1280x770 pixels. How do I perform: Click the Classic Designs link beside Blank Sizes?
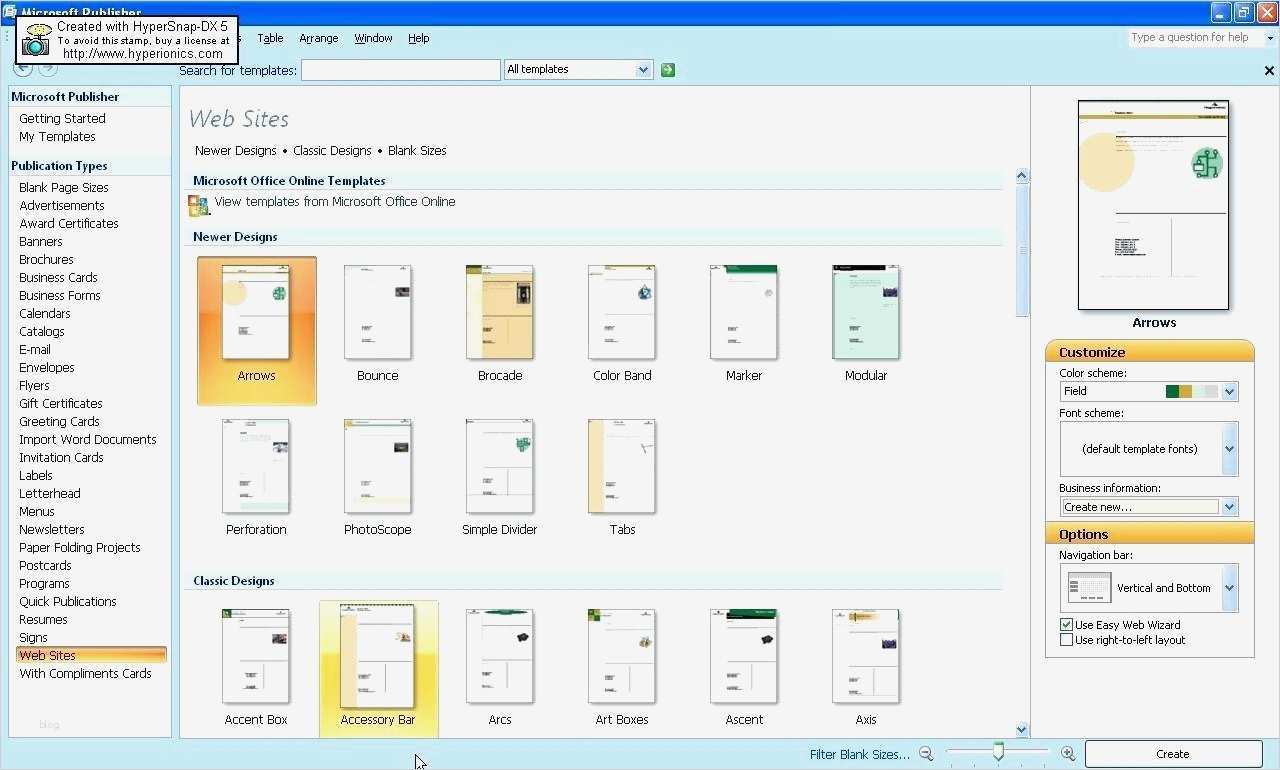coord(332,151)
